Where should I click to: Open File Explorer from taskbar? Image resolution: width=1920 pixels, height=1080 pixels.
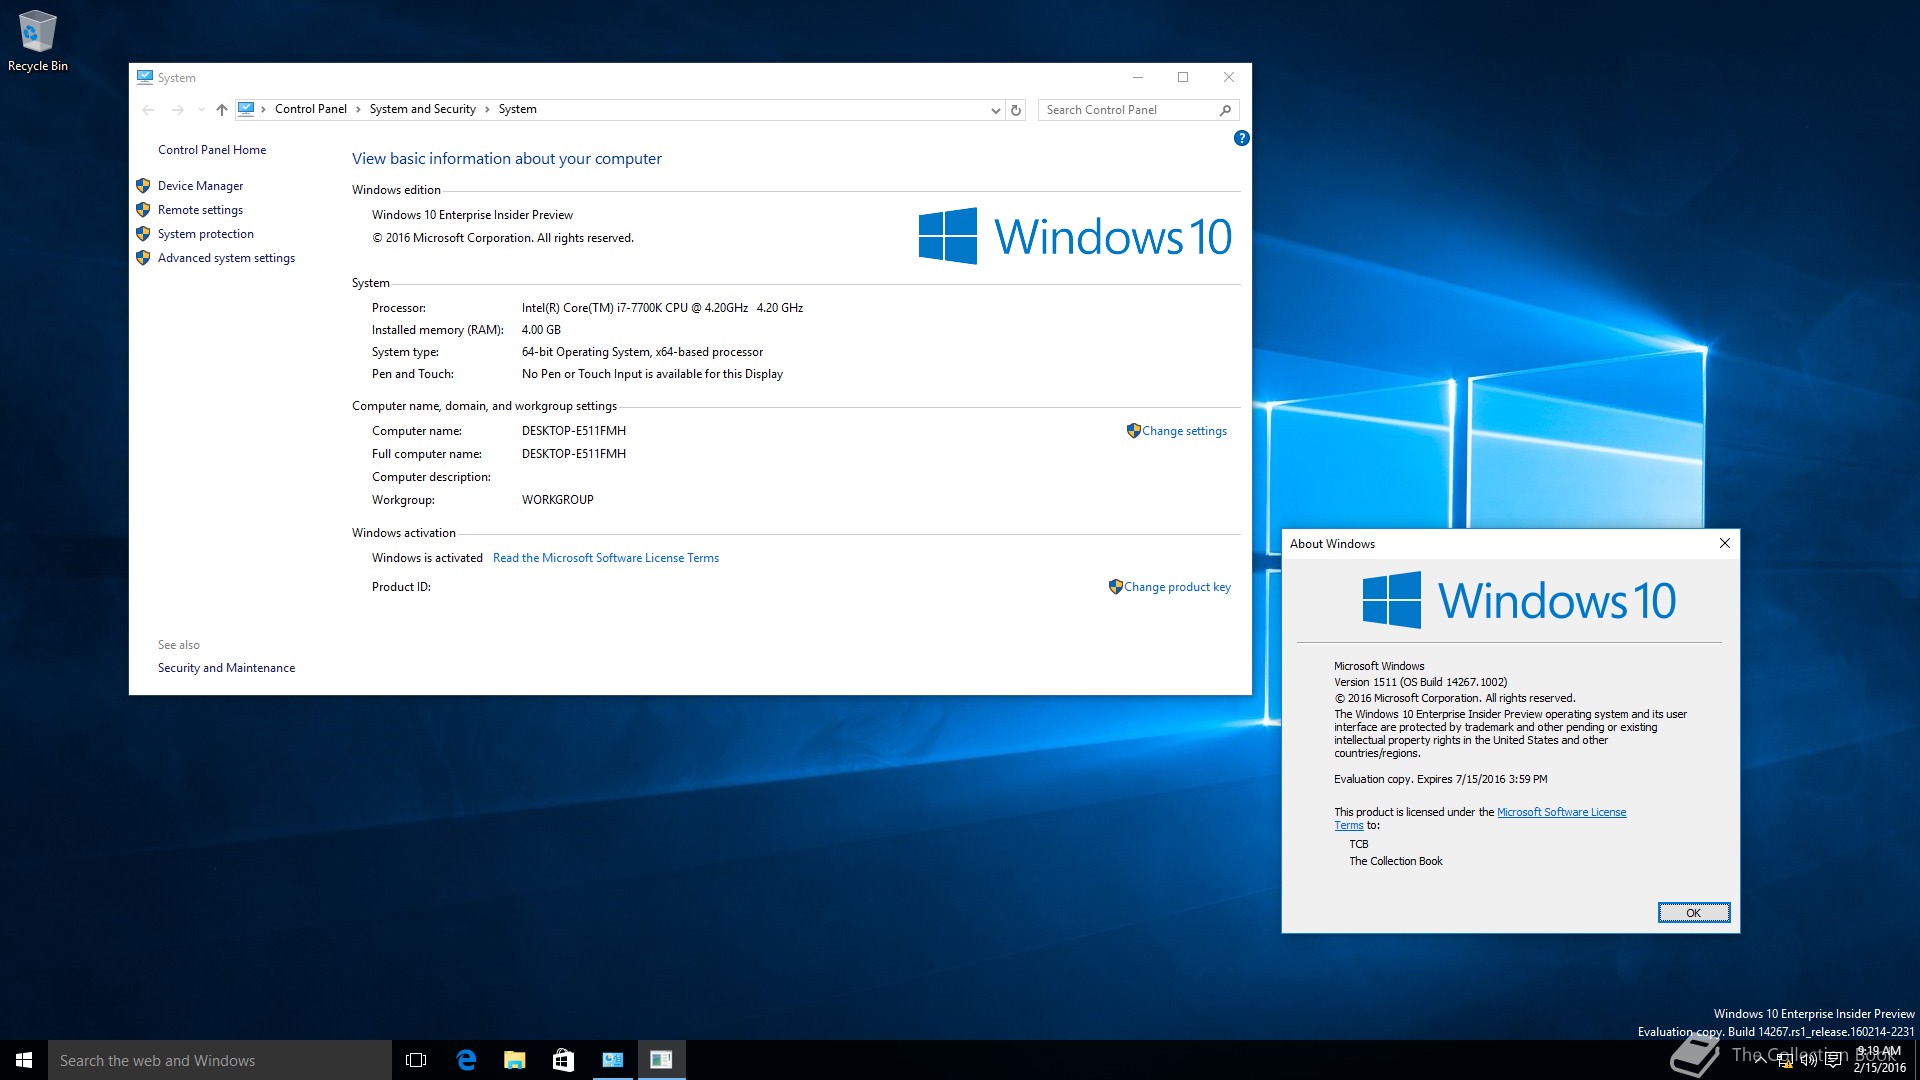coord(514,1060)
